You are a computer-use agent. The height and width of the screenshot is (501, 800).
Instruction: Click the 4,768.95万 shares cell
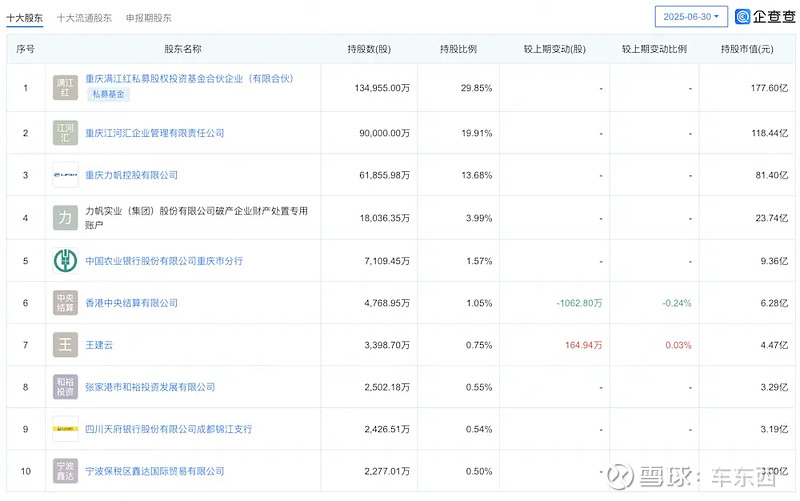(x=387, y=303)
